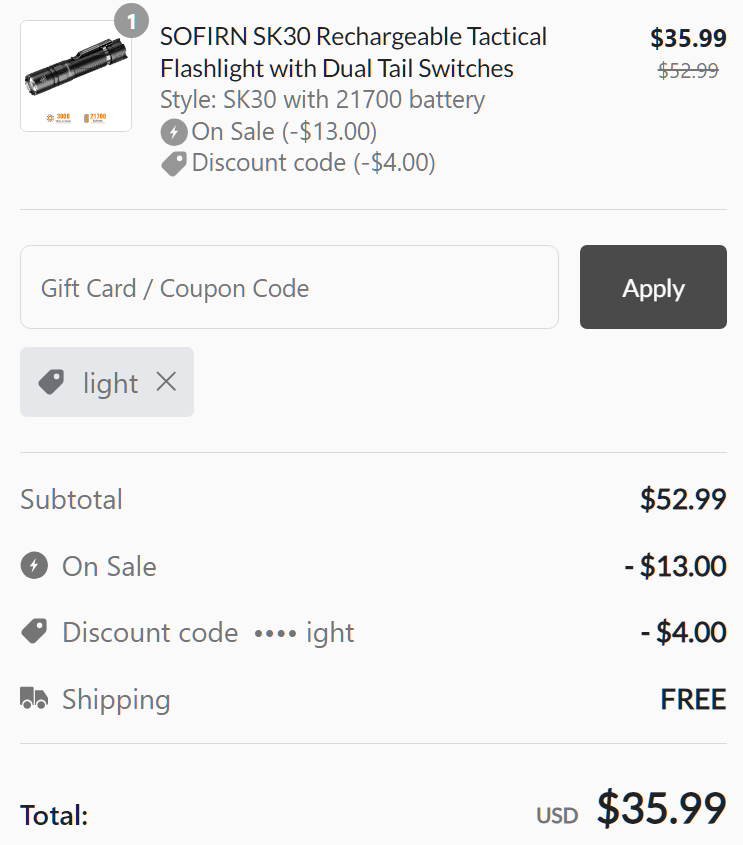Click the -$4.00 discount amount in summary
Viewport: 743px width, 845px height.
(683, 632)
